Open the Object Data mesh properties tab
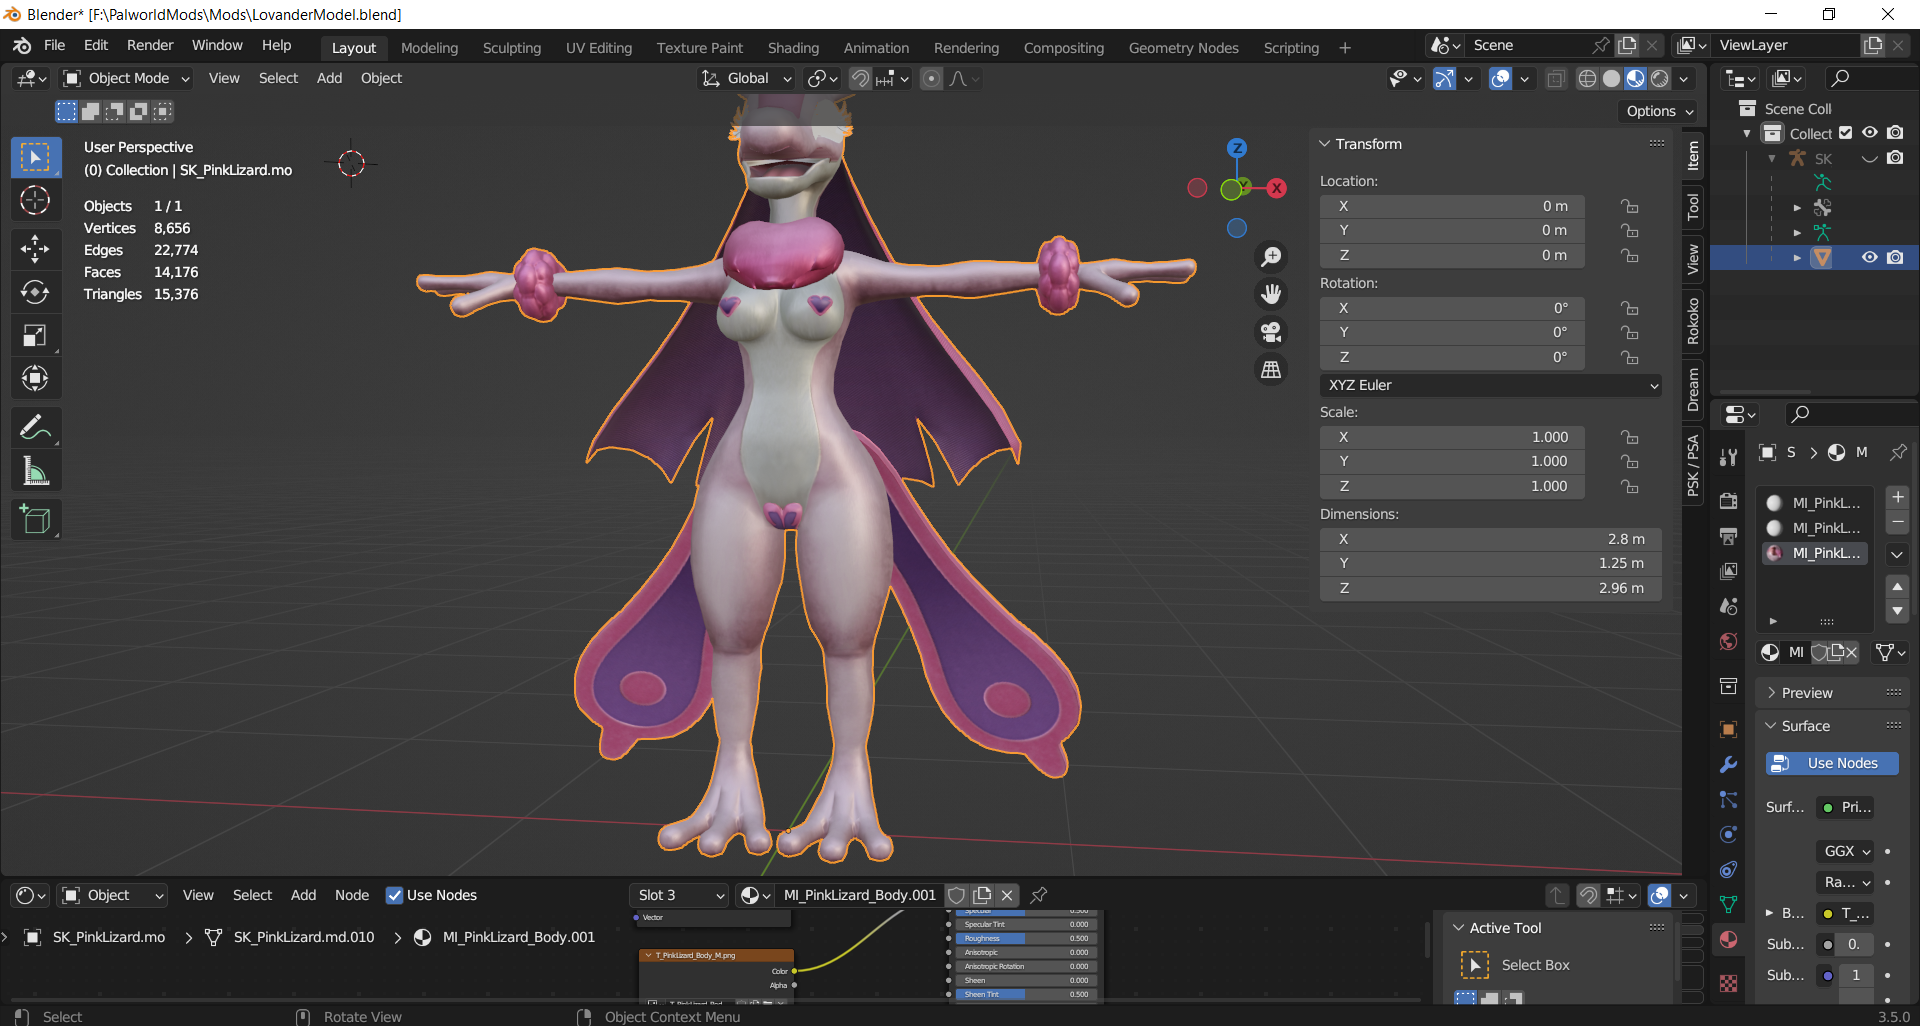The height and width of the screenshot is (1026, 1920). (1728, 904)
